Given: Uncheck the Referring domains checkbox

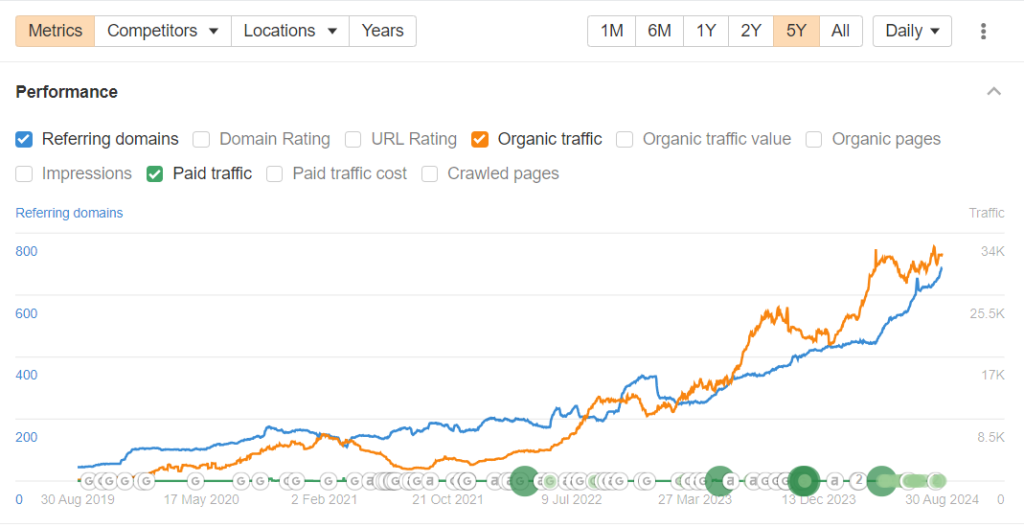Looking at the screenshot, I should (25, 139).
